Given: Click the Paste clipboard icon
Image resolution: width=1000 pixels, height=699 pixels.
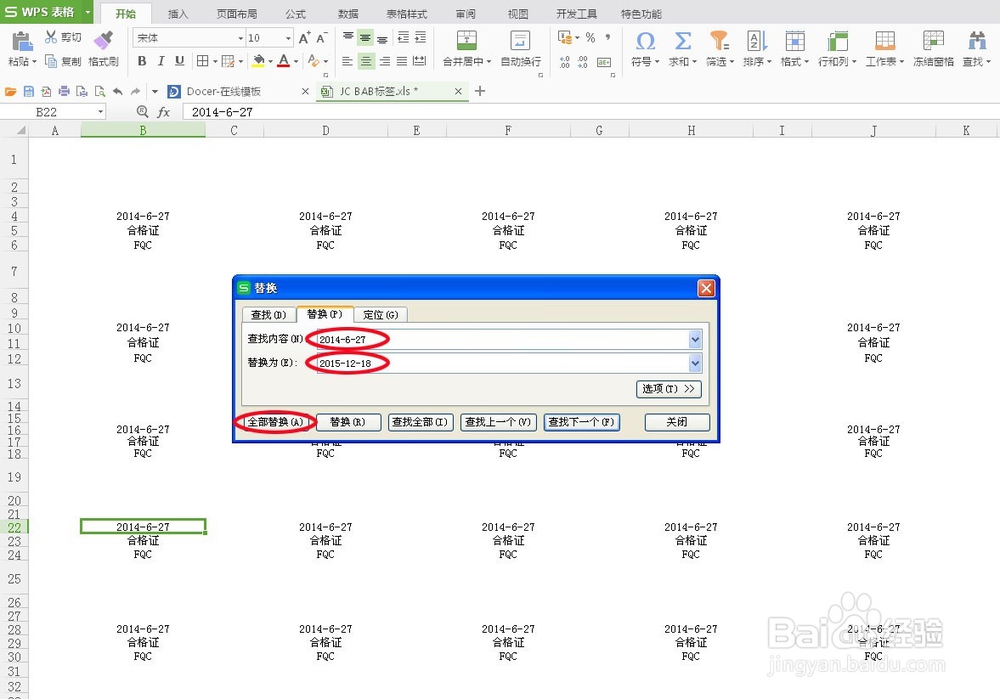Looking at the screenshot, I should tap(22, 41).
